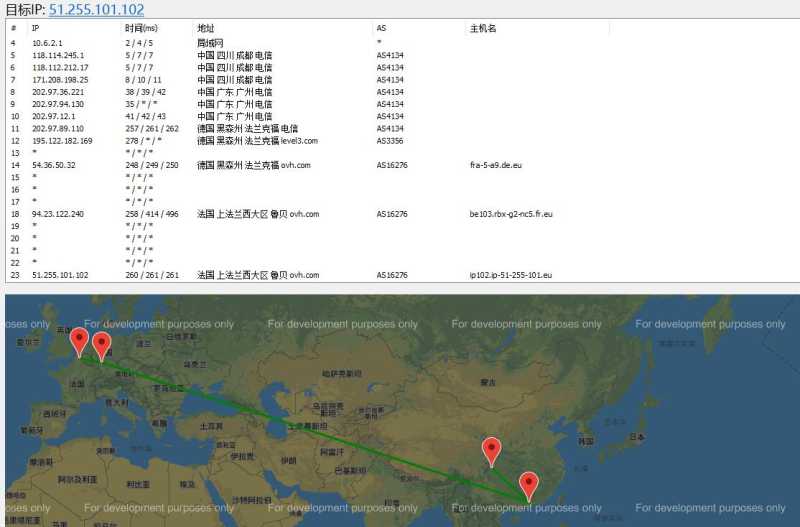Select the hop 23 IP cell 51.255.101.102

pos(60,275)
